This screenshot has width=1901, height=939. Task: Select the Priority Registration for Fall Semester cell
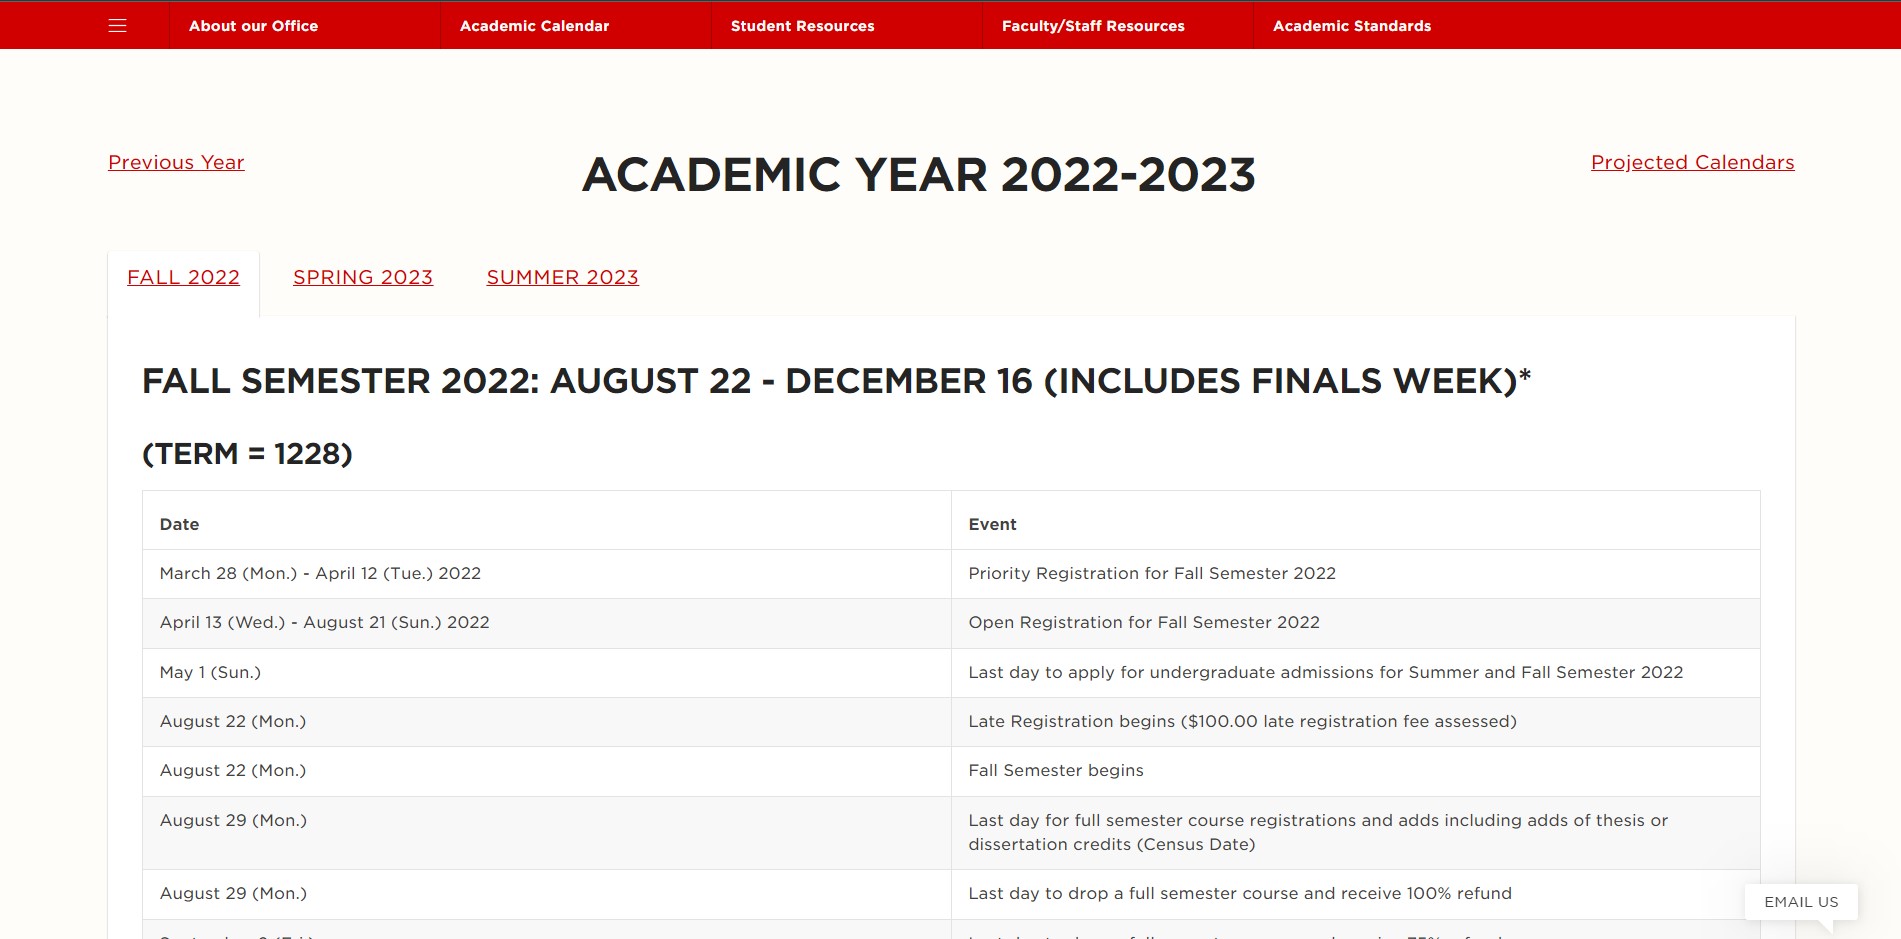[1152, 573]
